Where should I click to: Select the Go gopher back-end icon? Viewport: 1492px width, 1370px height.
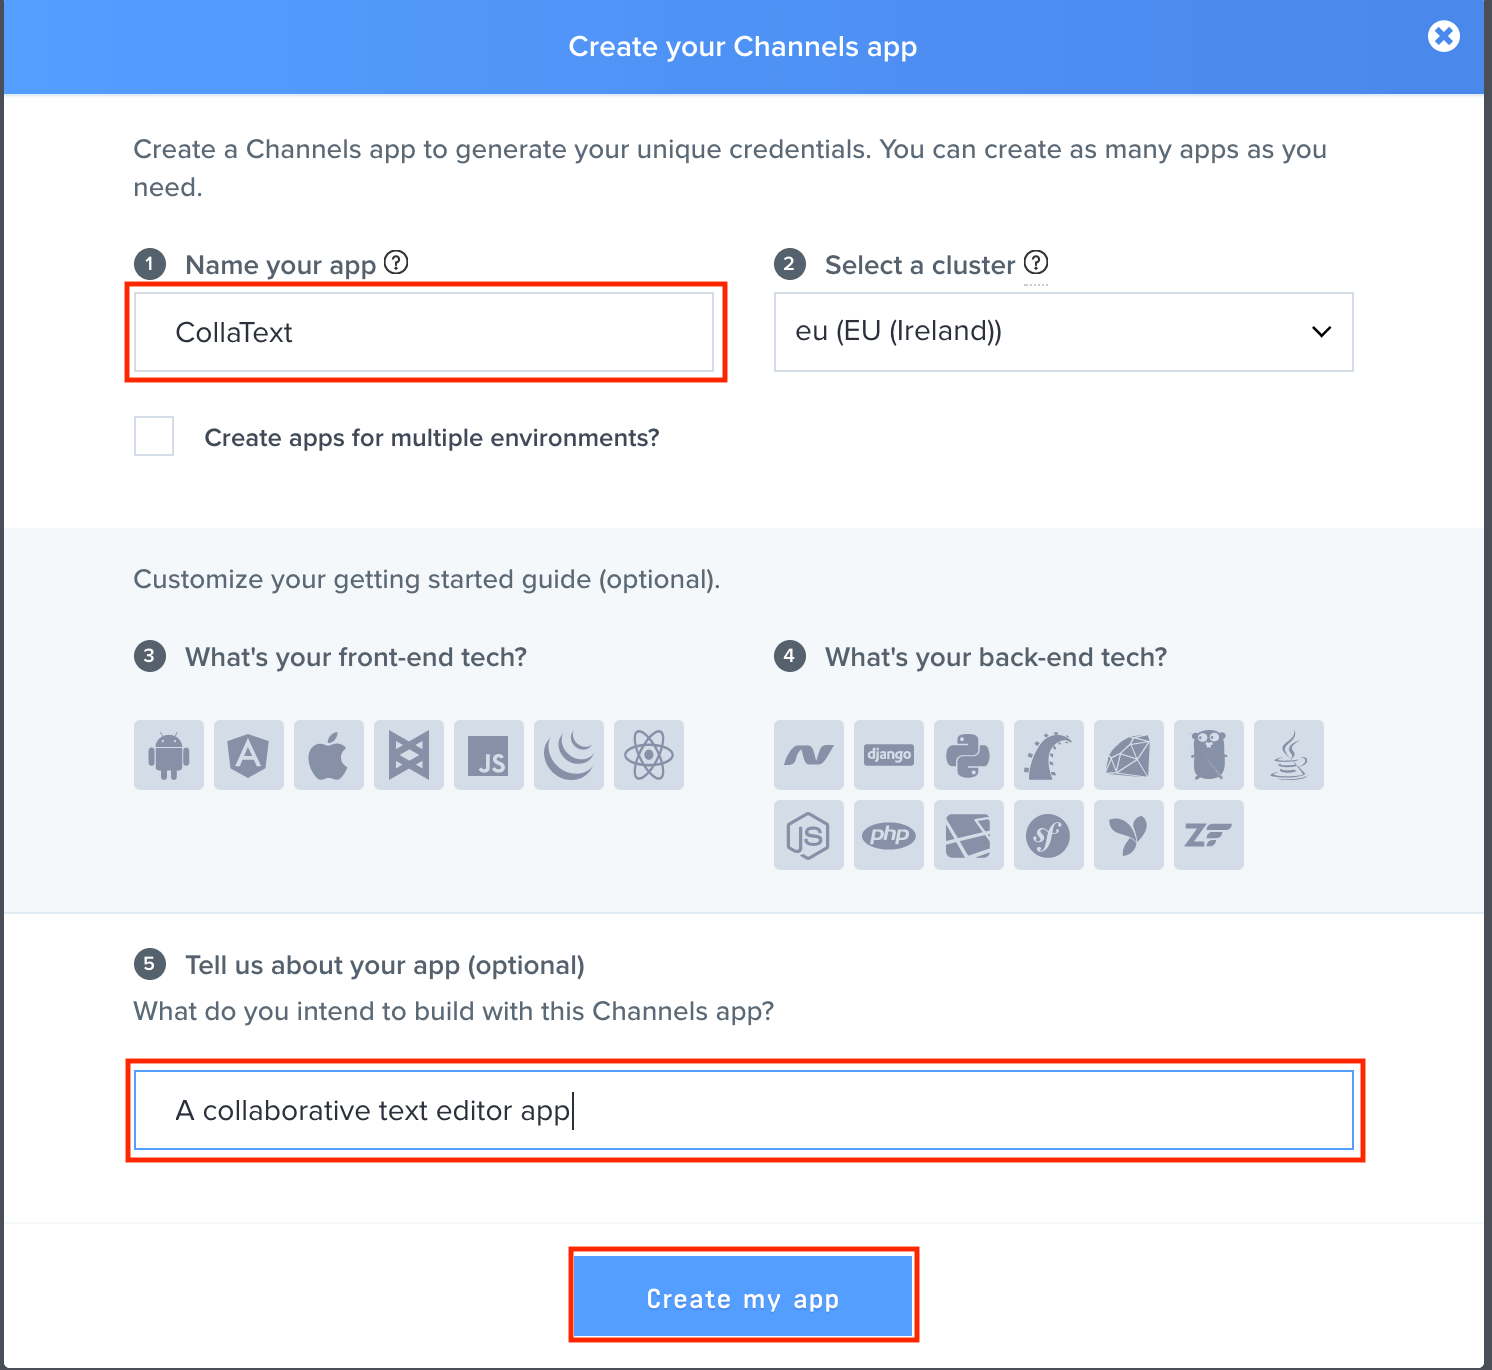coord(1209,755)
